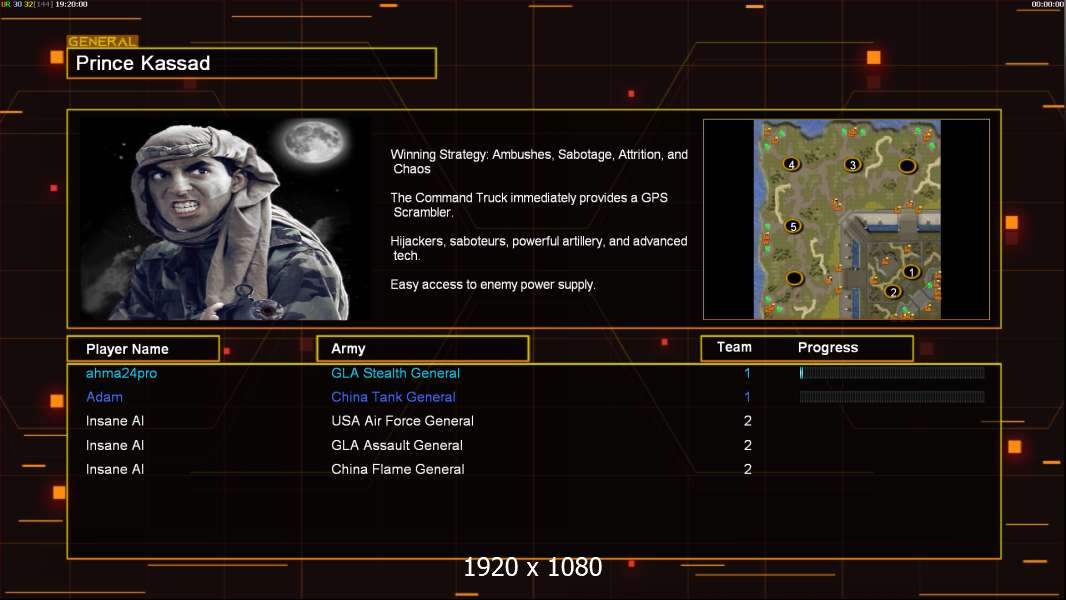
Task: Click Easy access to enemy power supply
Action: (x=493, y=285)
